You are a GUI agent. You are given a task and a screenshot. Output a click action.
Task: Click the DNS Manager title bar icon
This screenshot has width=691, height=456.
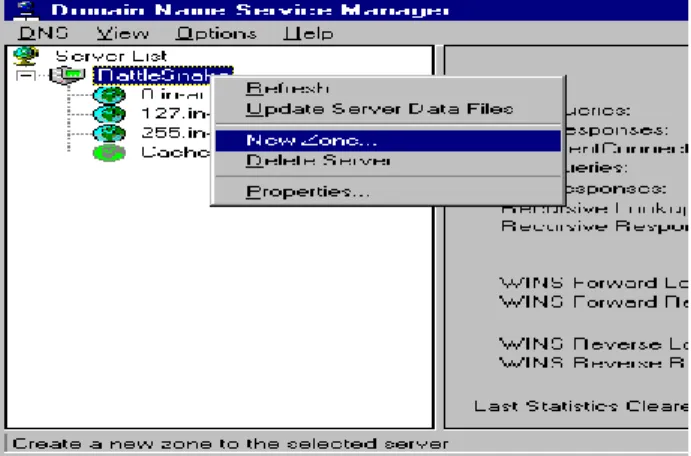tap(26, 10)
